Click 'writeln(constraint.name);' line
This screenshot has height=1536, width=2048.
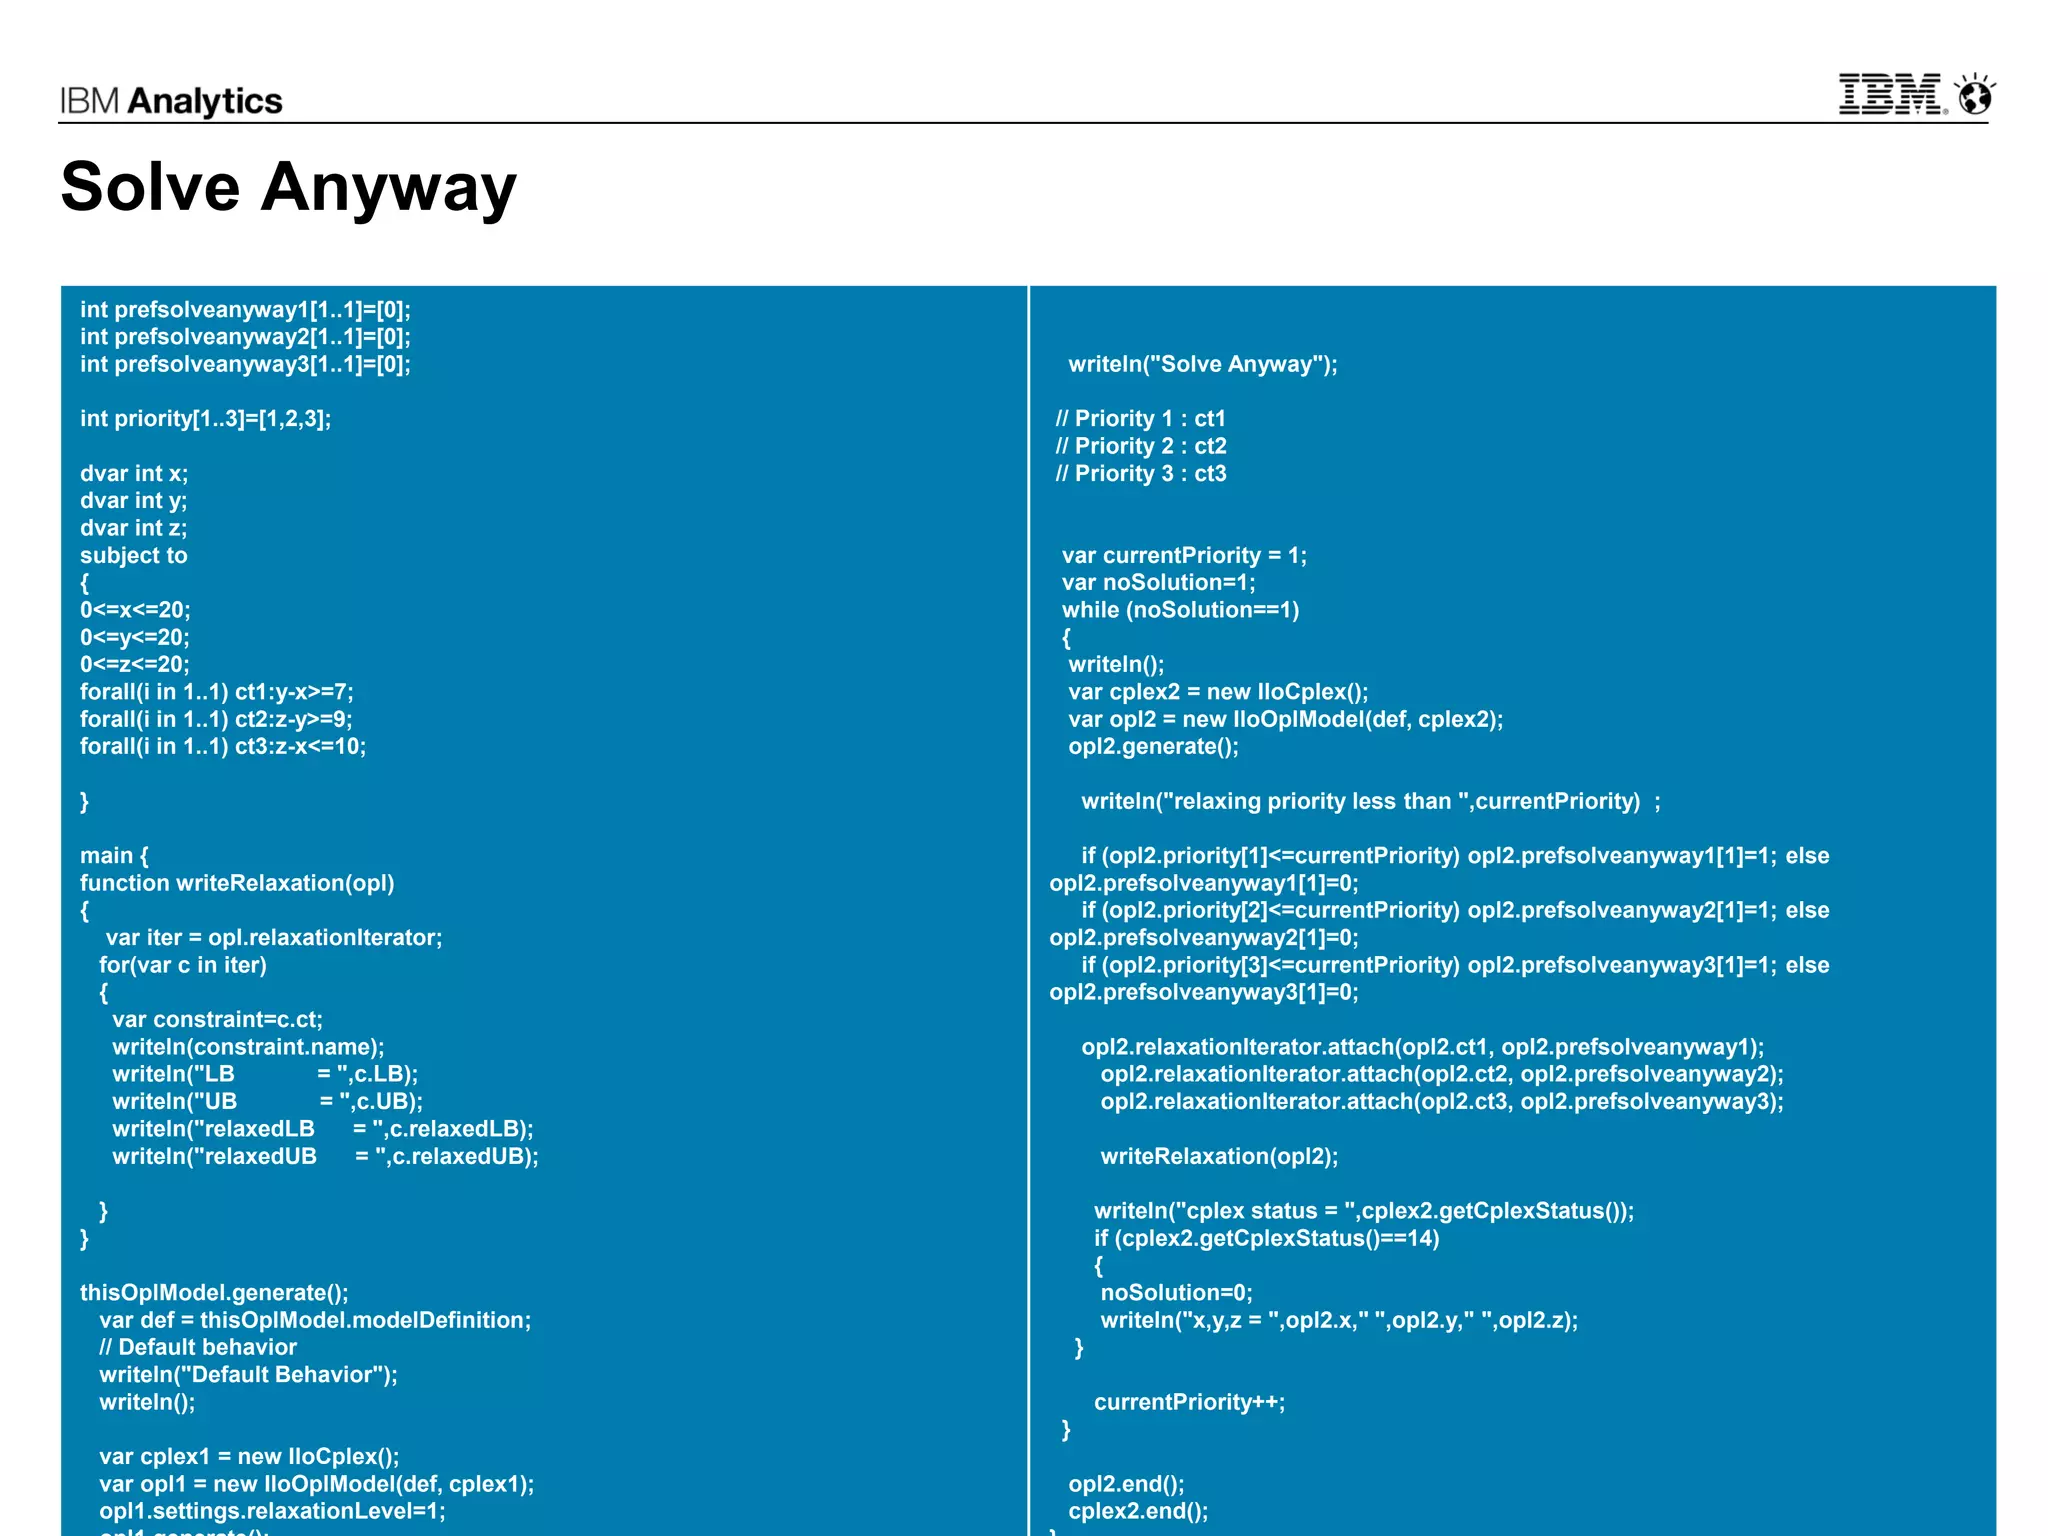(248, 1047)
